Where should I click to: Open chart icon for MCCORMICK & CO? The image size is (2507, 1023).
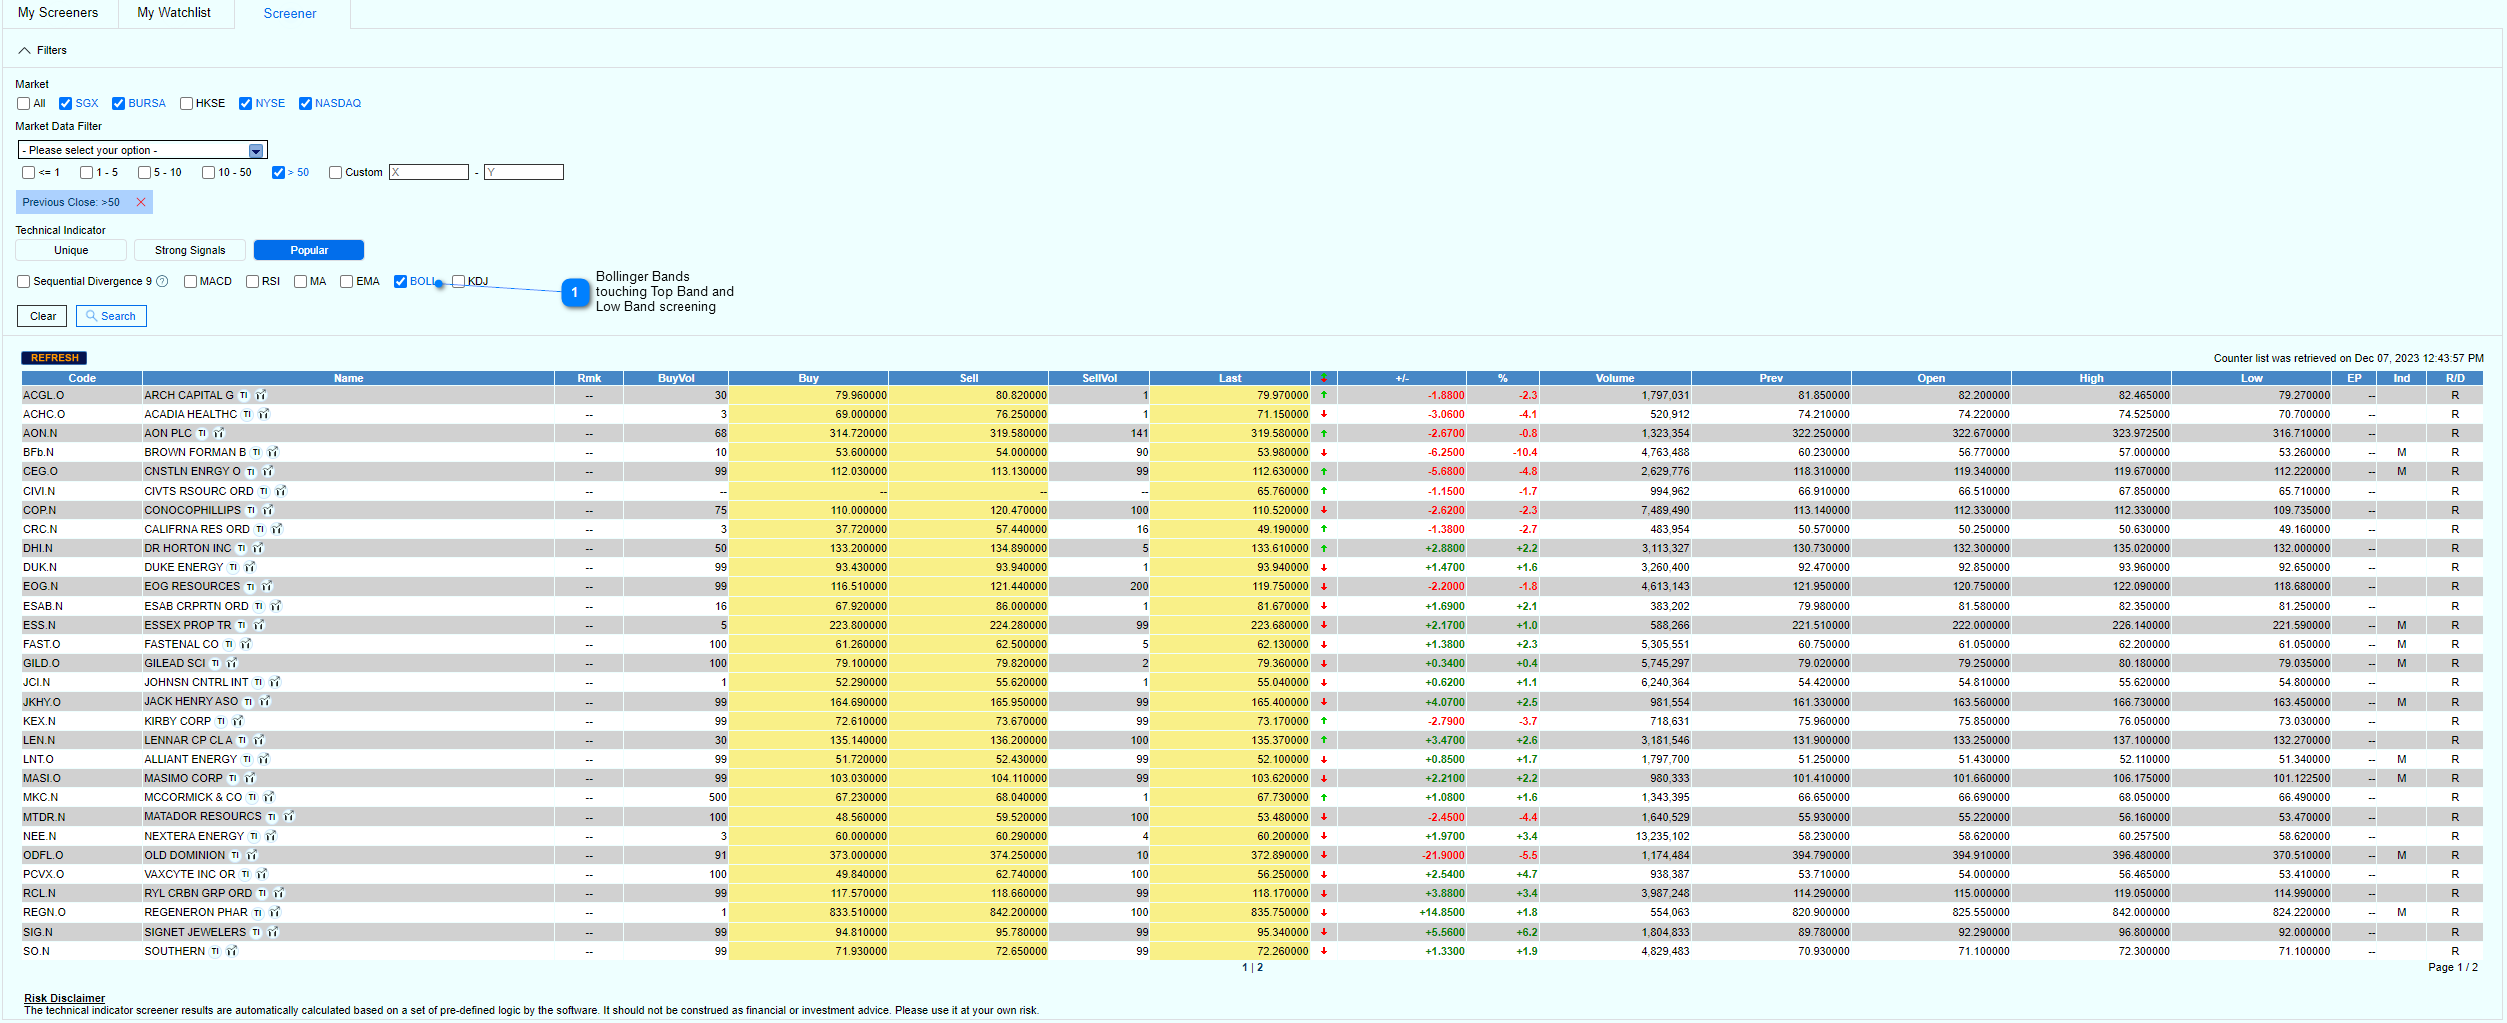pyautogui.click(x=269, y=797)
